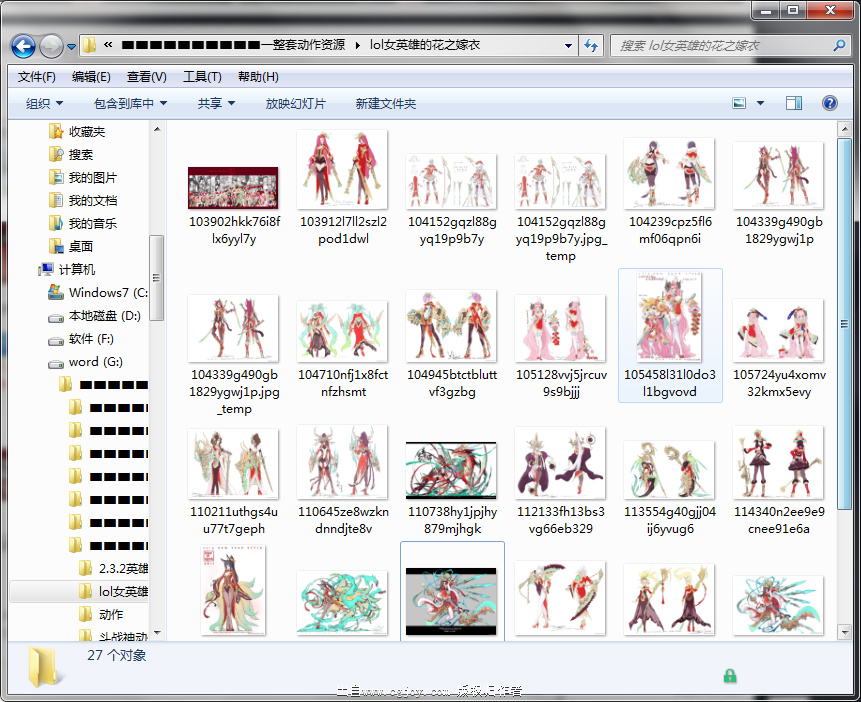Image resolution: width=861 pixels, height=702 pixels.
Task: Create a folder with 新建文件夹
Action: (385, 103)
